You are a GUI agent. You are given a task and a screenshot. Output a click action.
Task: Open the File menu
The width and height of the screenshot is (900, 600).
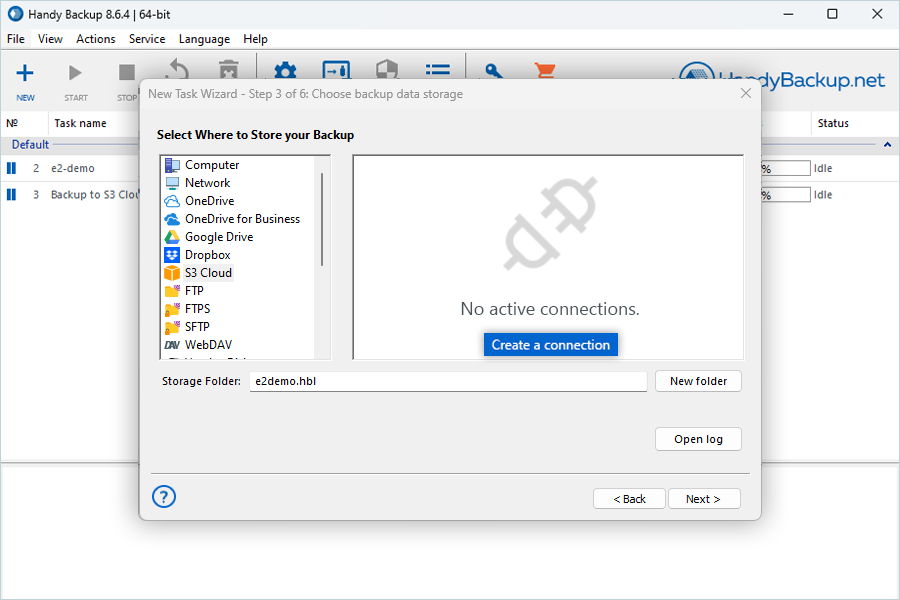point(15,39)
